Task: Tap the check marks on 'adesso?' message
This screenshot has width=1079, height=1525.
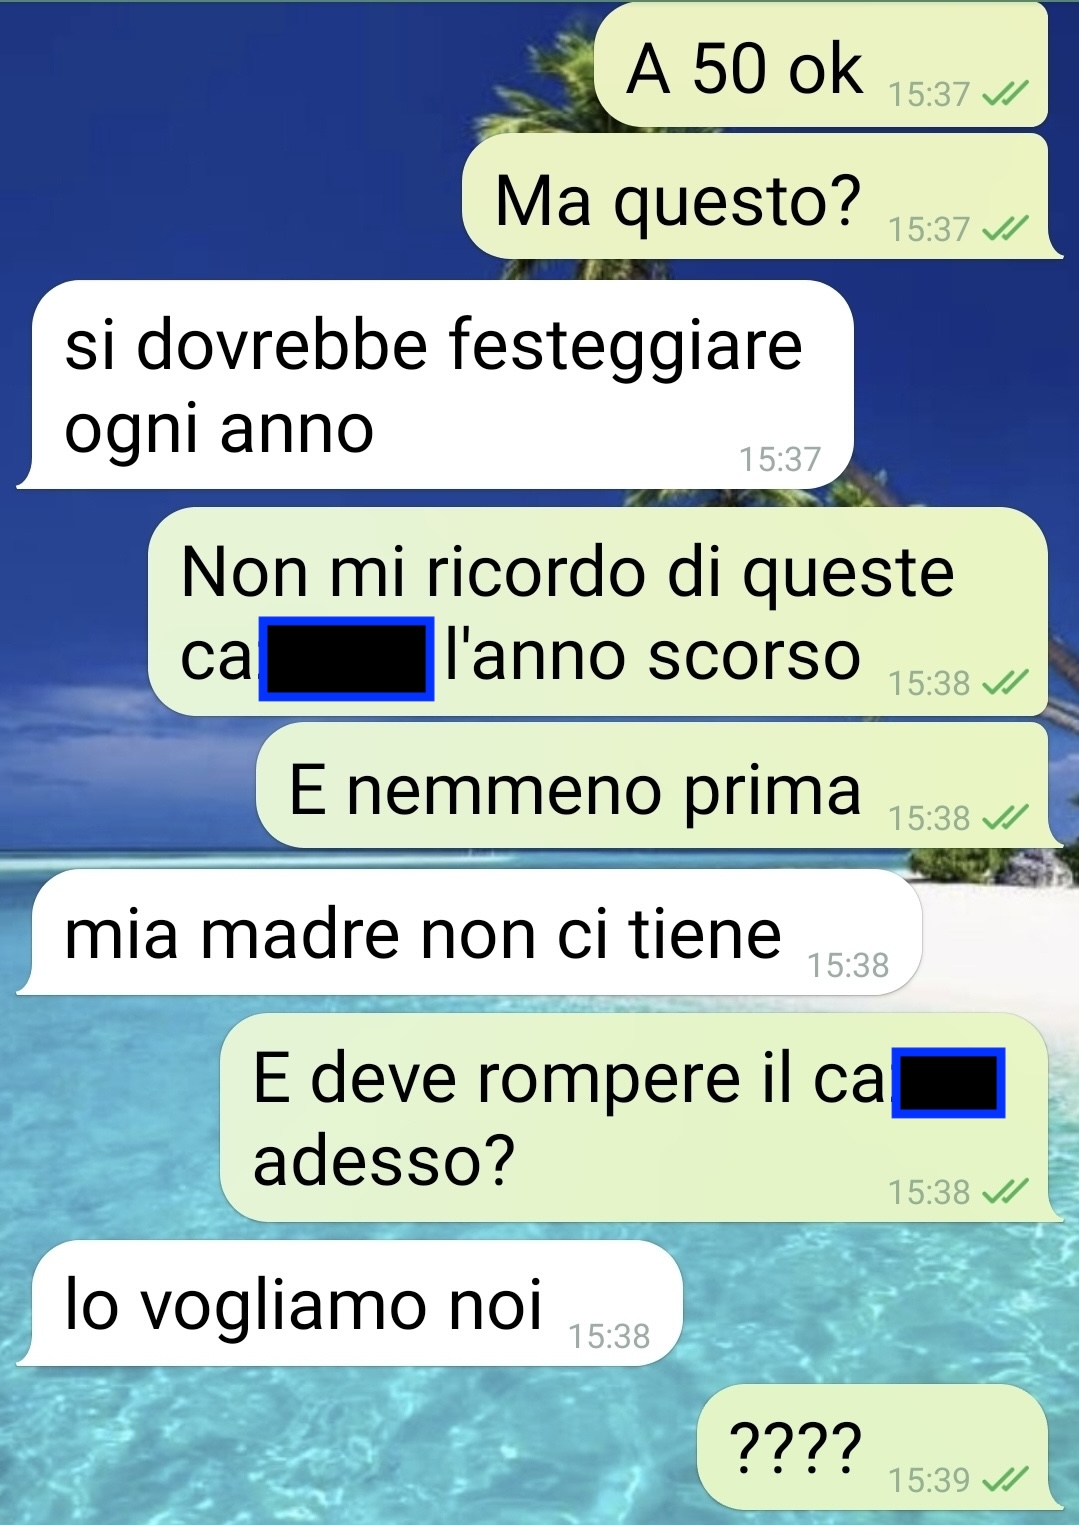Action: click(1005, 1192)
